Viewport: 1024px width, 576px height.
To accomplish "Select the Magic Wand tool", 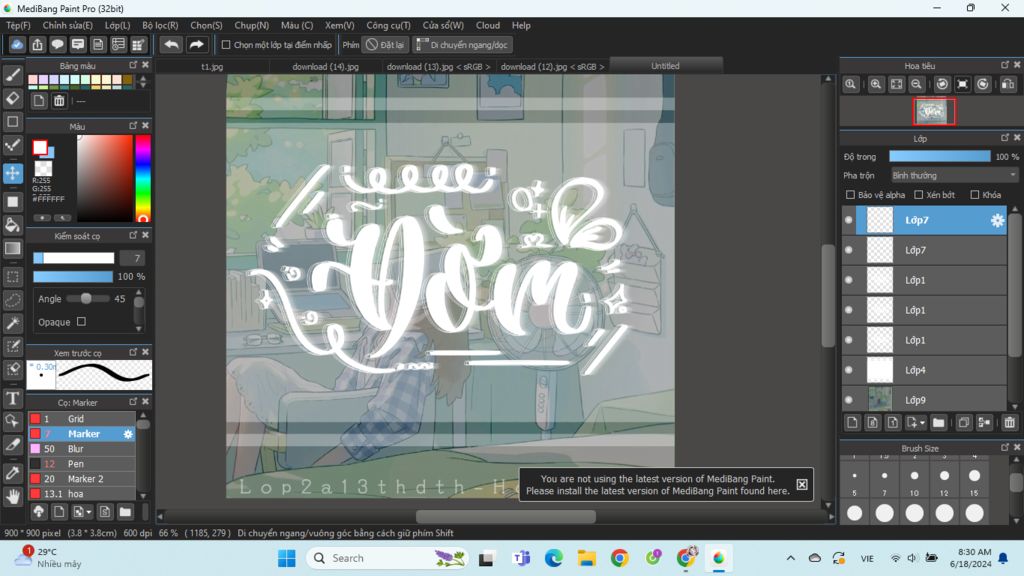I will pyautogui.click(x=12, y=323).
